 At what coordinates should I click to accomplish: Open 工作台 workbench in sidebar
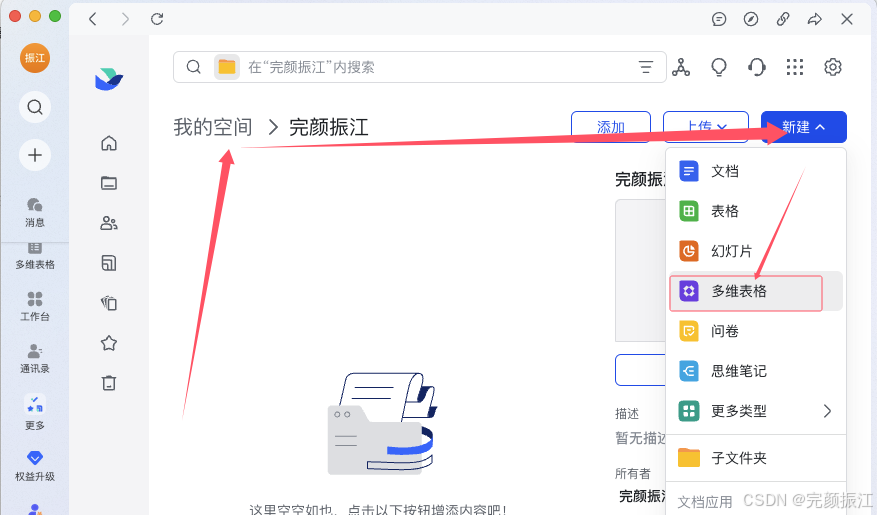[35, 306]
